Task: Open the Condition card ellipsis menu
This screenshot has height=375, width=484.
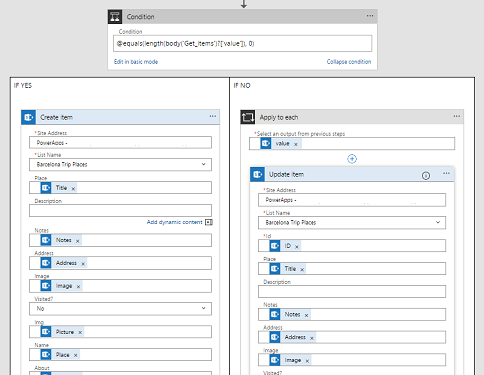Action: coord(370,16)
